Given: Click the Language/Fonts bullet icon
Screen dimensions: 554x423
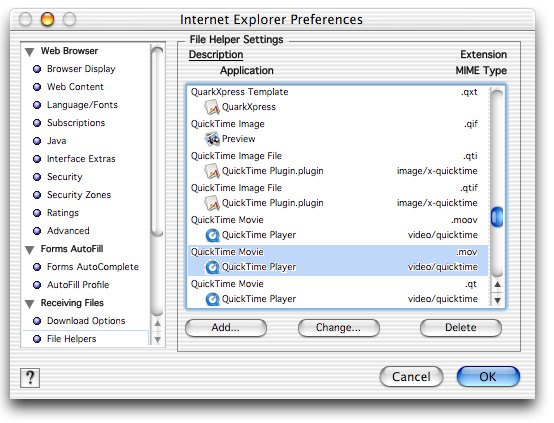Looking at the screenshot, I should click(37, 105).
